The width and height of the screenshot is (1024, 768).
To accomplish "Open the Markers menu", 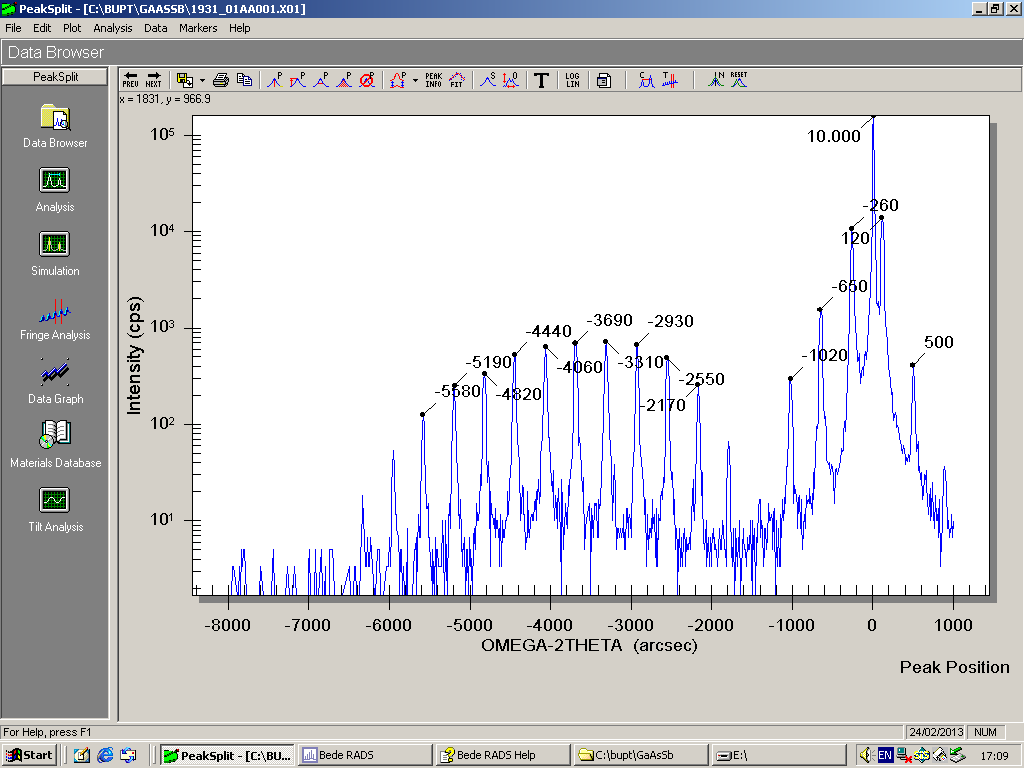I will (198, 28).
